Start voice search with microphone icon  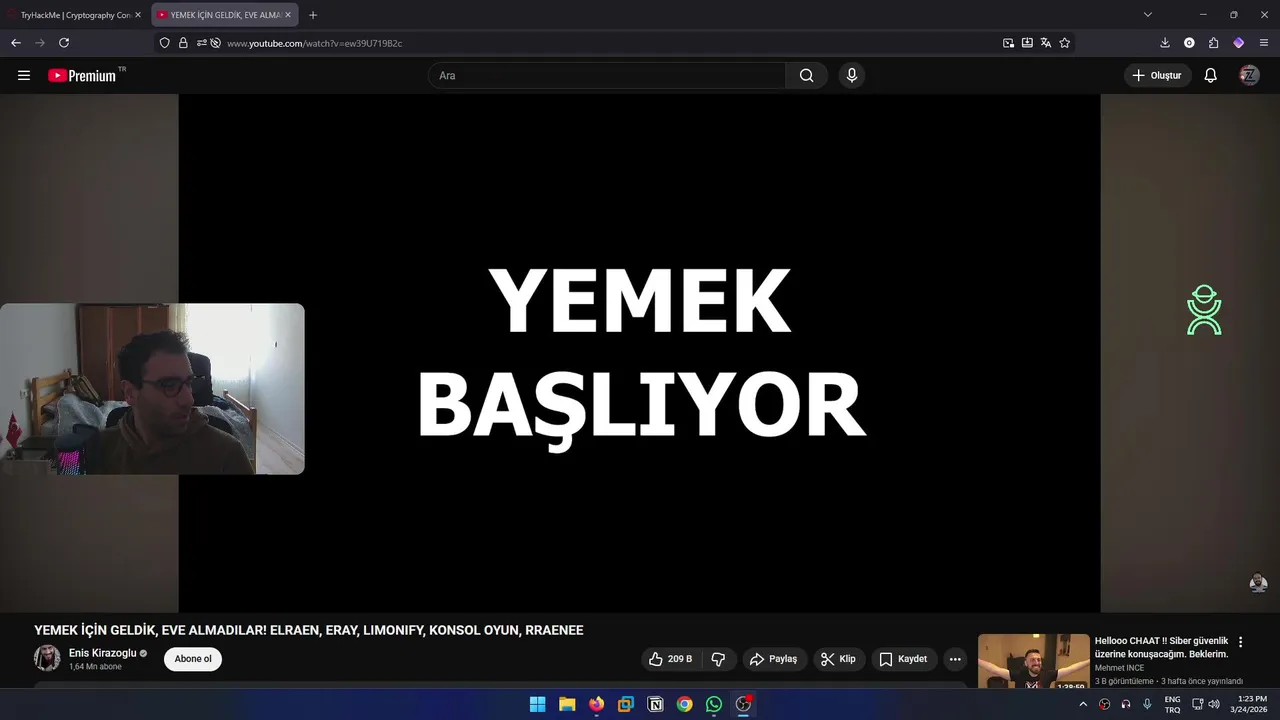click(x=852, y=75)
